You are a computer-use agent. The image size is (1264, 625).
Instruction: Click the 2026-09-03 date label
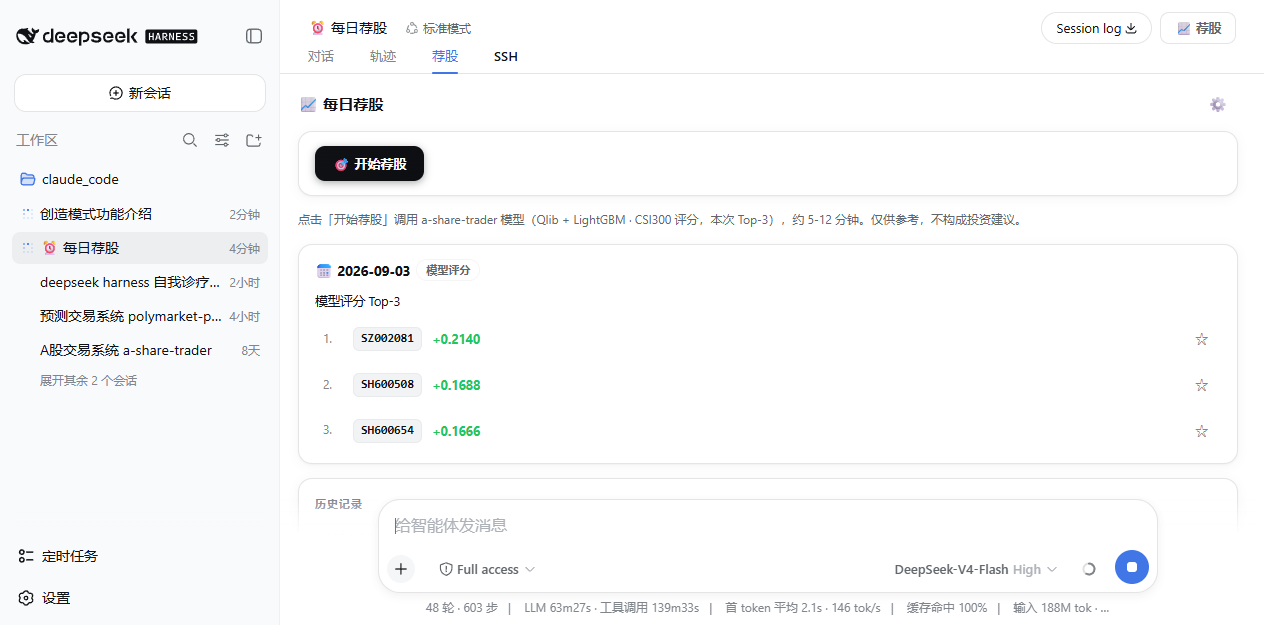[x=373, y=271]
